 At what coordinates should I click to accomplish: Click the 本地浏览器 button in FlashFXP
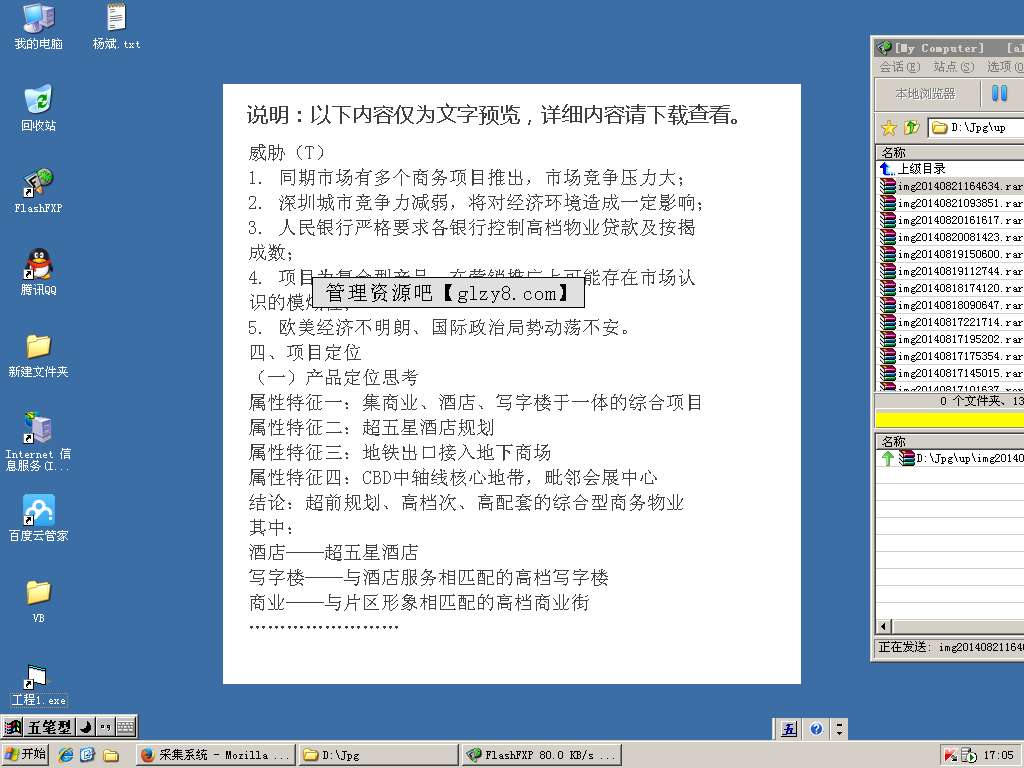click(x=926, y=94)
